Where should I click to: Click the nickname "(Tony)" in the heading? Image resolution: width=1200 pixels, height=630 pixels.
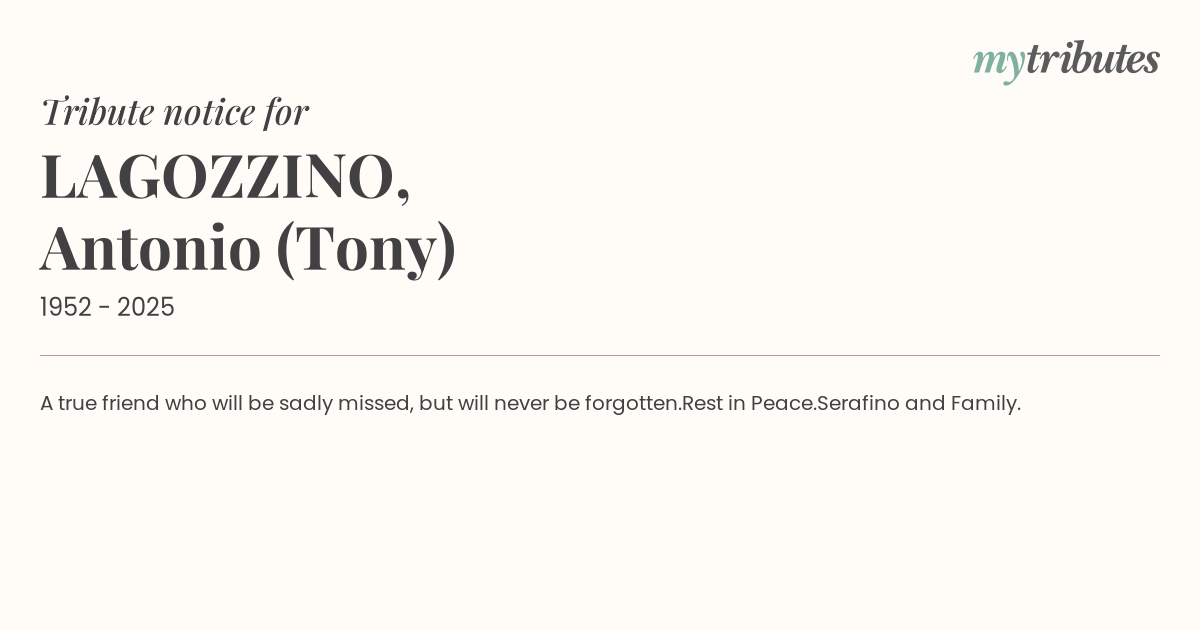[x=366, y=248]
